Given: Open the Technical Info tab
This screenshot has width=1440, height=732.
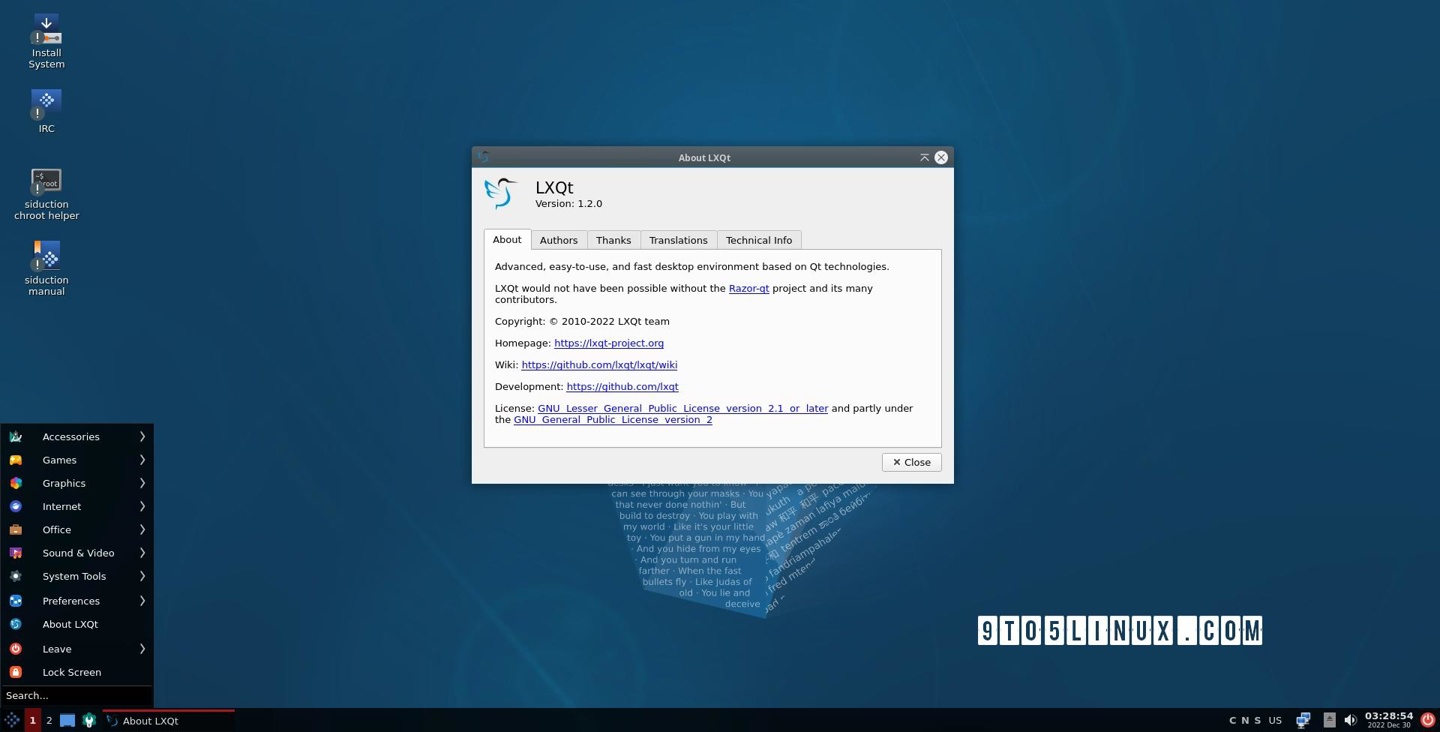Looking at the screenshot, I should pos(759,240).
